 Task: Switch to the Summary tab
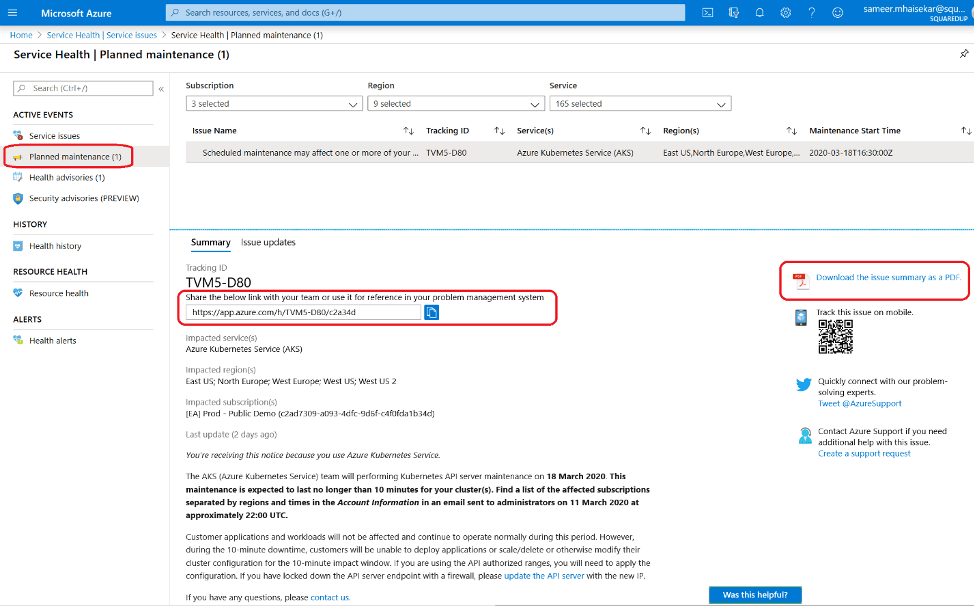(x=211, y=242)
